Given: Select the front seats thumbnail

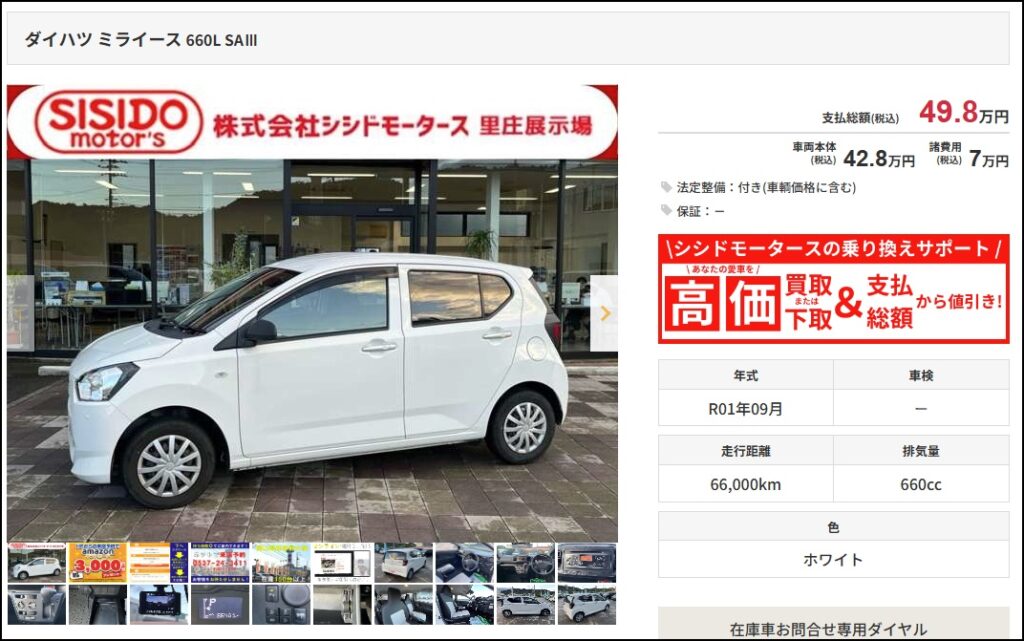Looking at the screenshot, I should click(404, 604).
